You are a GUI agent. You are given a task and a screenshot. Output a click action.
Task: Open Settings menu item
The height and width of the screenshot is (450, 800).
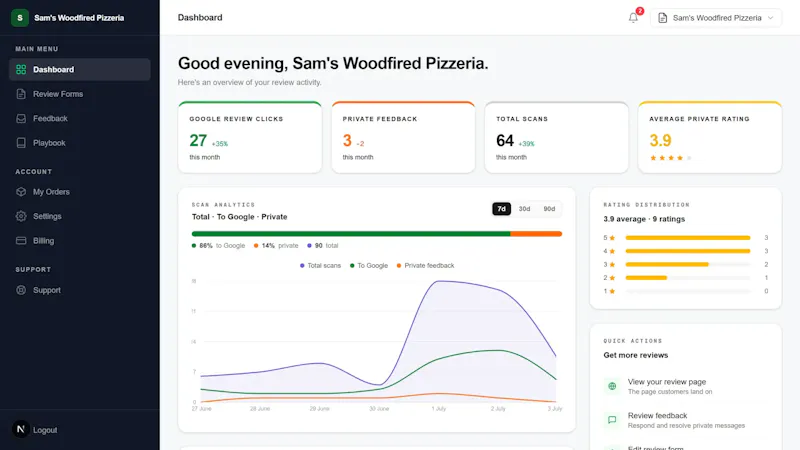point(80,216)
